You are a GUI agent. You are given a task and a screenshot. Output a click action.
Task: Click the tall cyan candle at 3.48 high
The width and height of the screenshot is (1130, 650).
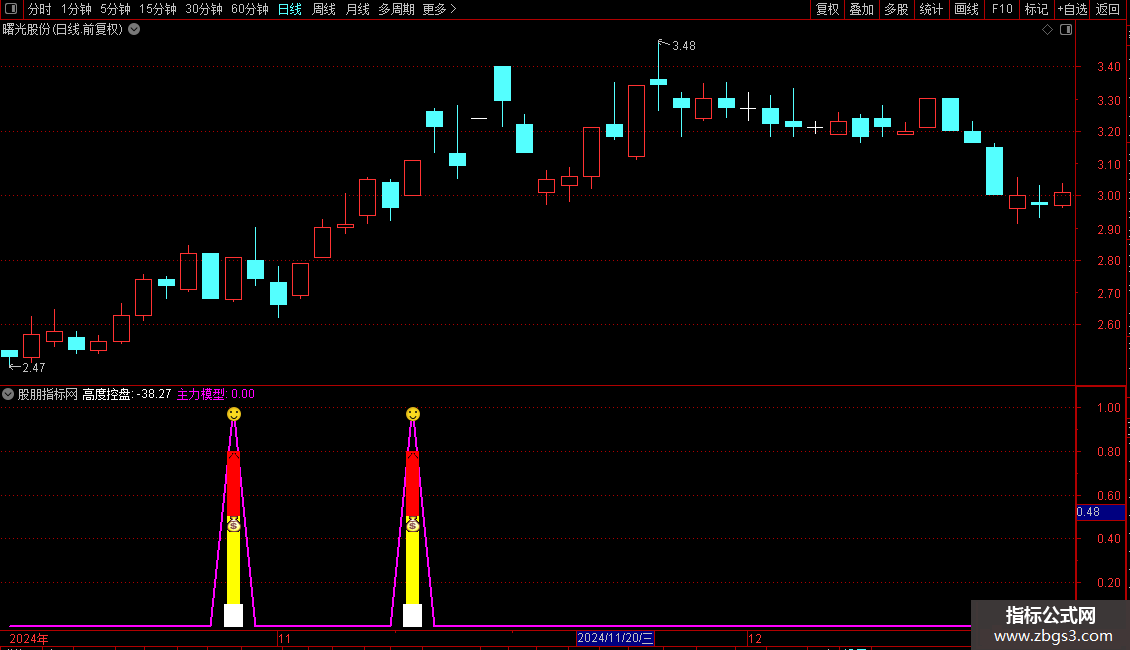tap(659, 82)
